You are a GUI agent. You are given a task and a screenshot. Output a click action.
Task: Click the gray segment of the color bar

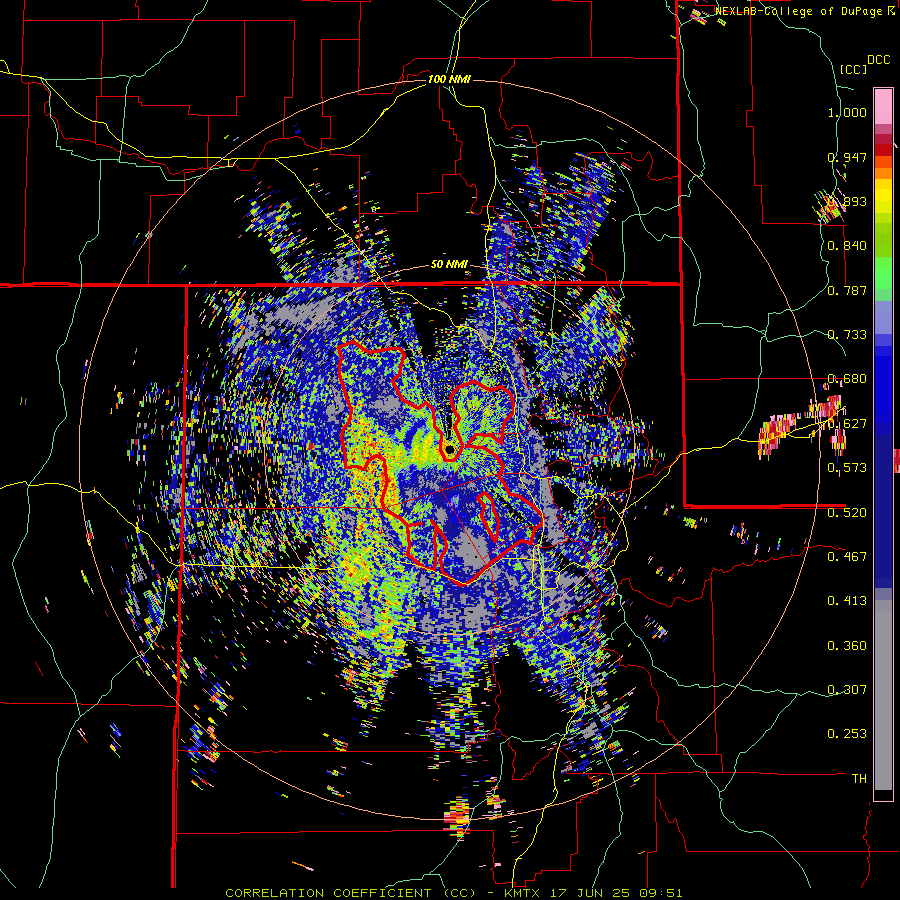pos(883,695)
